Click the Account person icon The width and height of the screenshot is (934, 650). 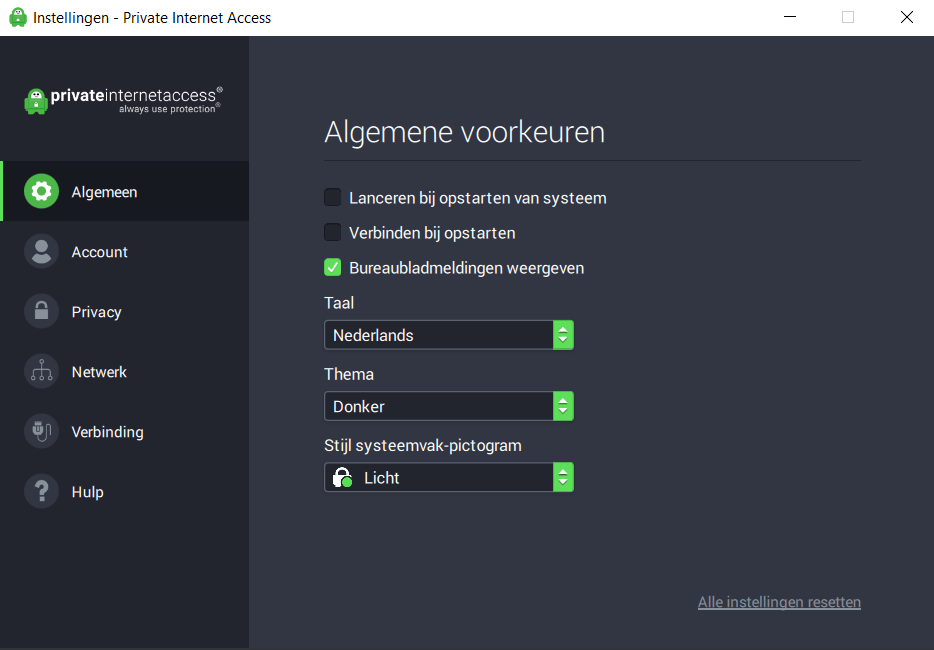point(41,251)
